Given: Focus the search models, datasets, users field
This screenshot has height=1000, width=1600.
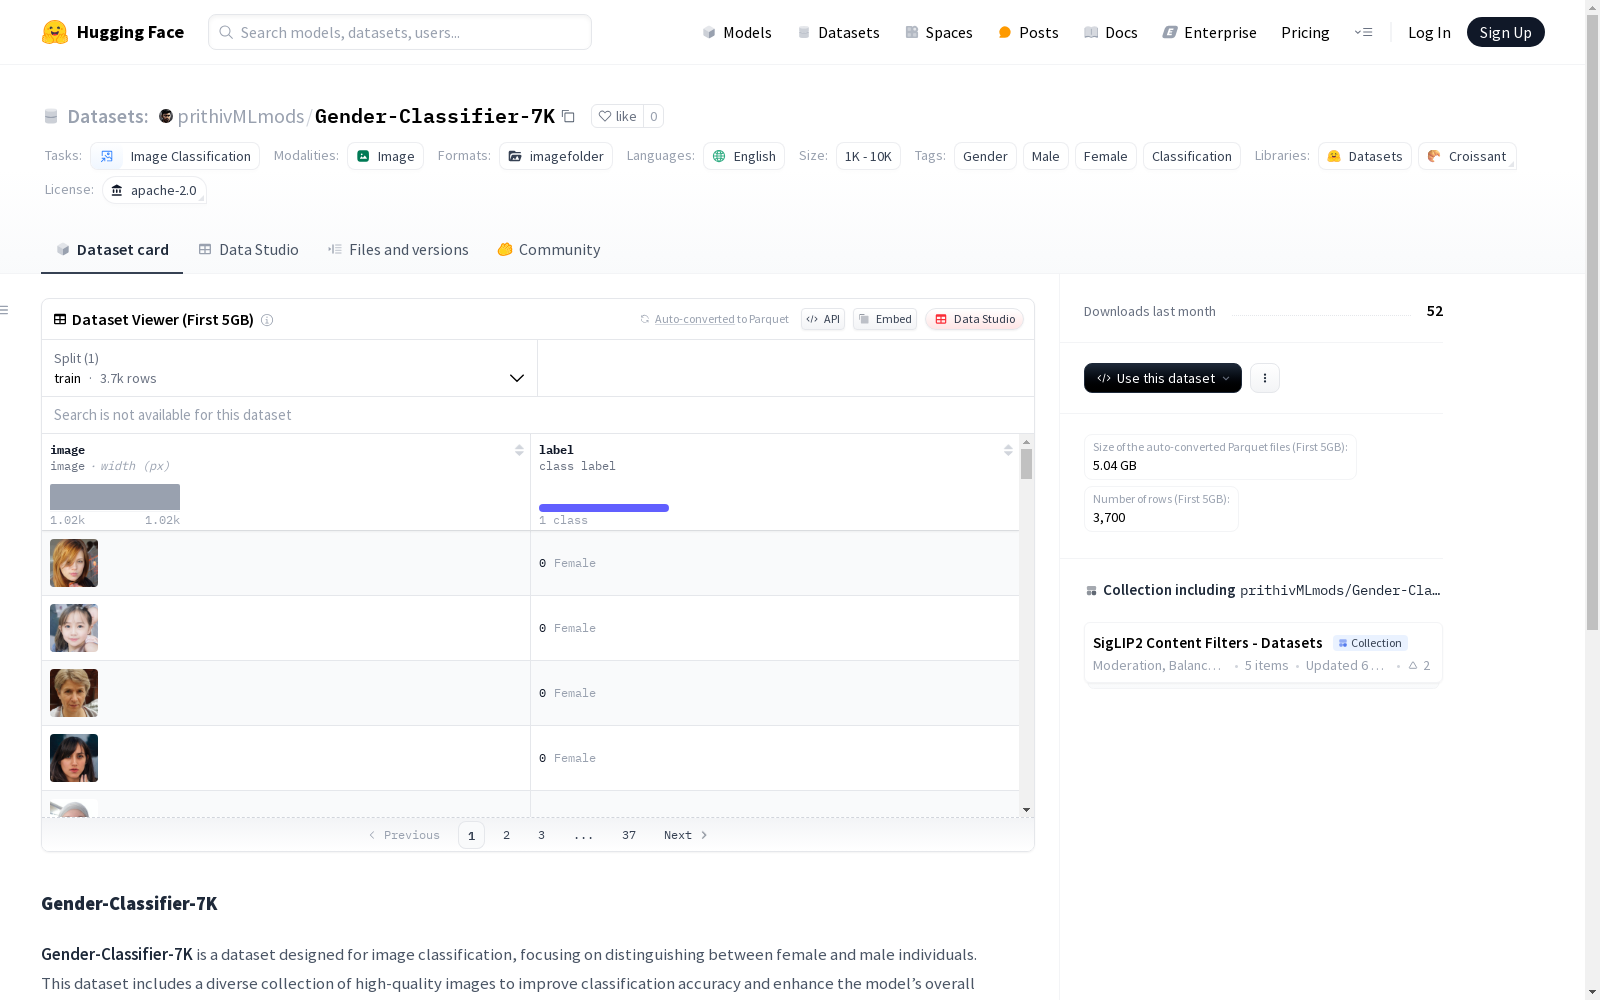Looking at the screenshot, I should pyautogui.click(x=400, y=32).
